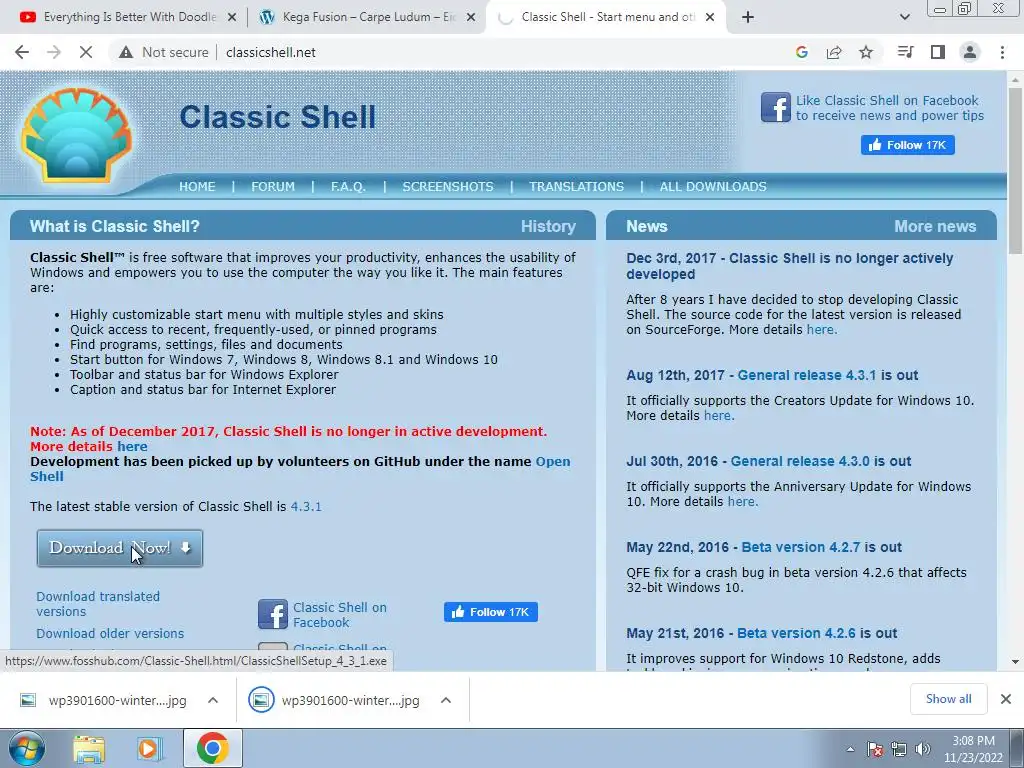Image resolution: width=1024 pixels, height=768 pixels.
Task: Click the tab search chevron
Action: 904,17
